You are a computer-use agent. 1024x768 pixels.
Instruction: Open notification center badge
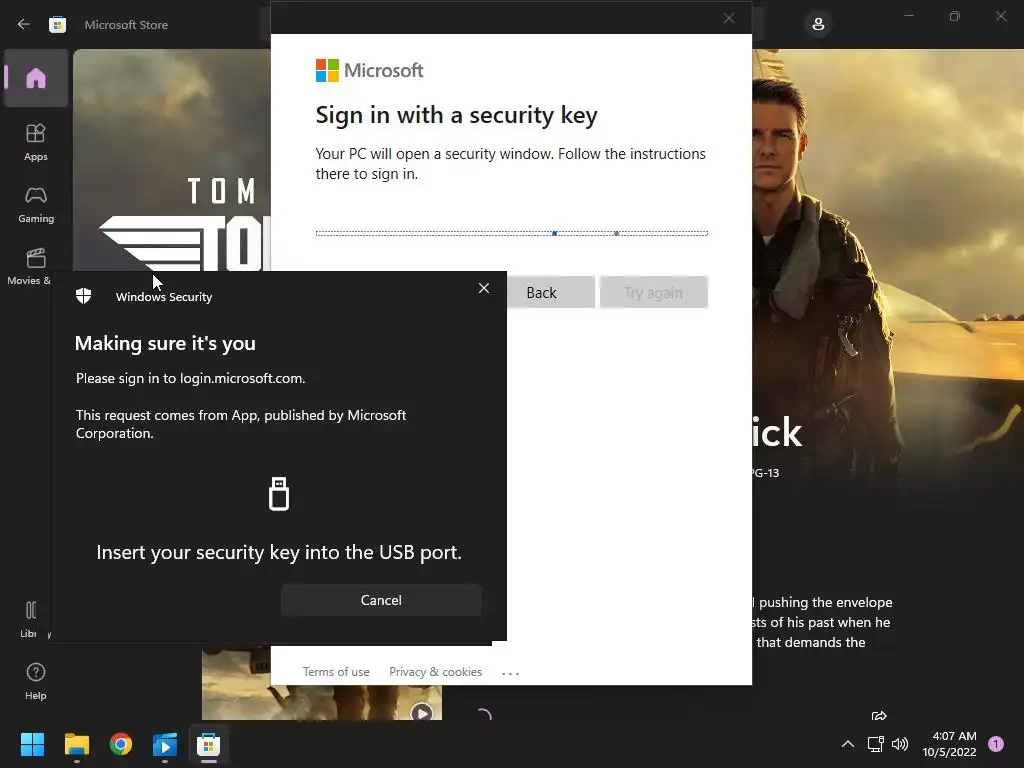pos(995,744)
